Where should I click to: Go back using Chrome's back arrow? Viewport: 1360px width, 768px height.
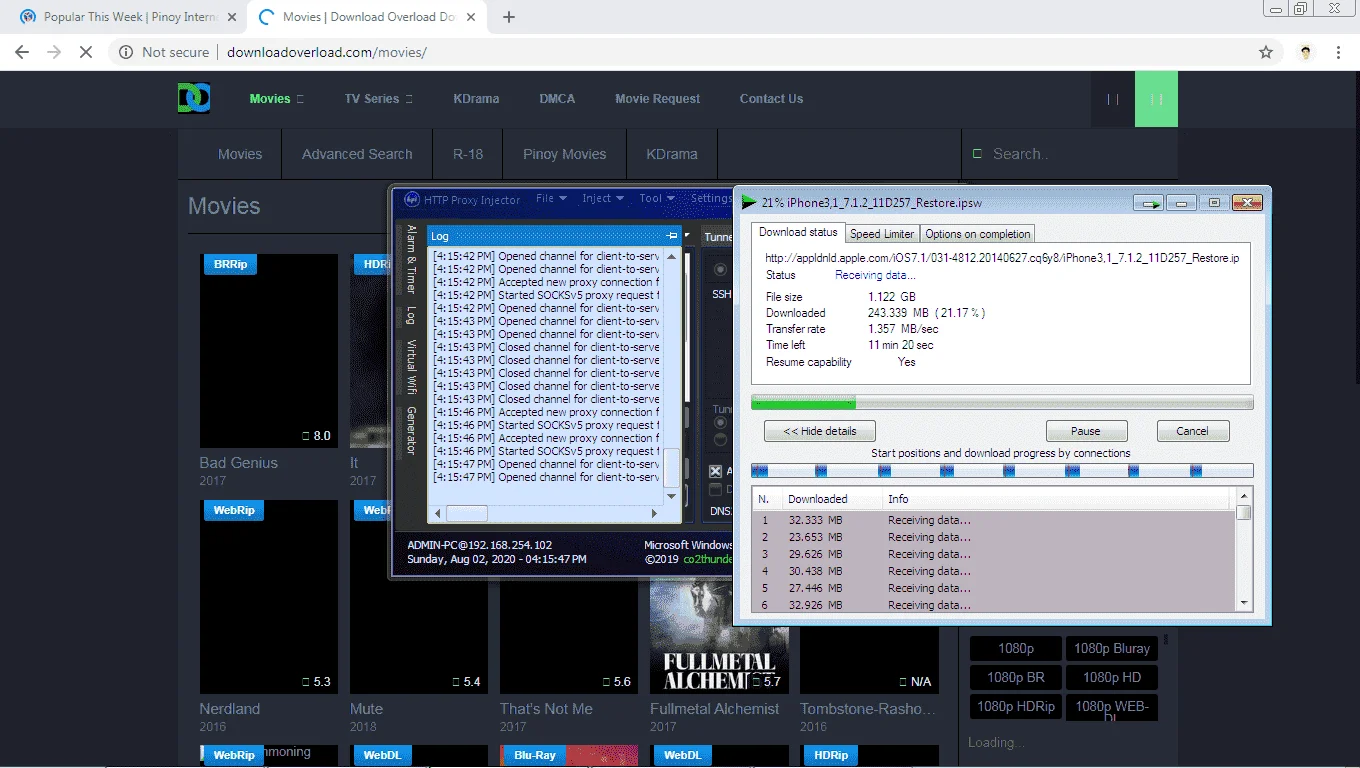[22, 52]
